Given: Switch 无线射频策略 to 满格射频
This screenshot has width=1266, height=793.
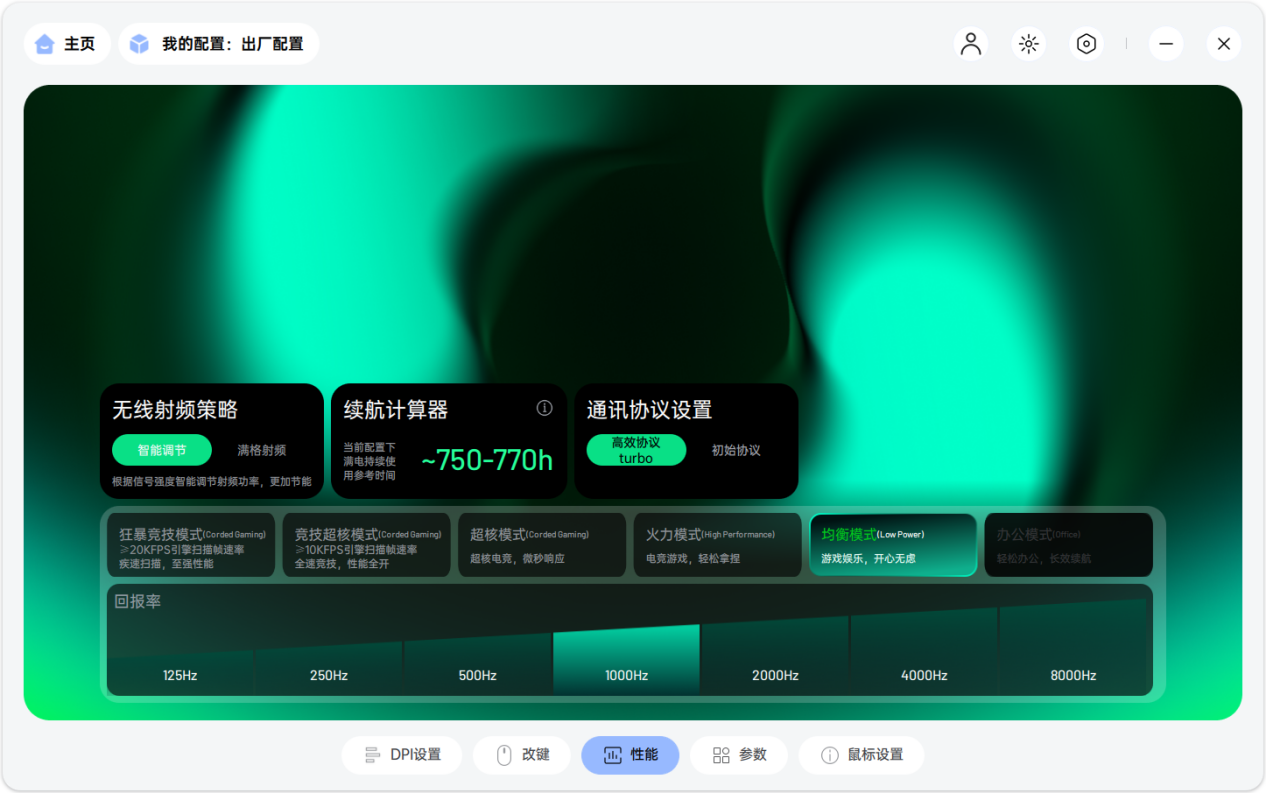Looking at the screenshot, I should tap(261, 450).
